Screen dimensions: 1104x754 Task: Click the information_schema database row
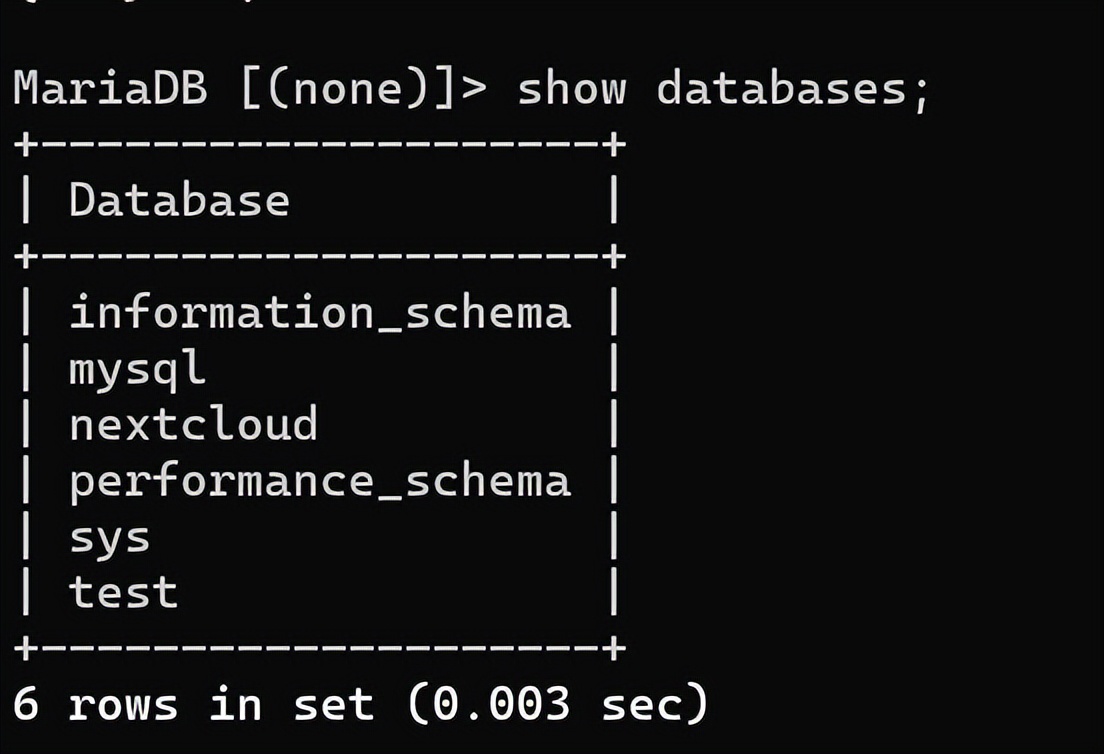coord(319,313)
